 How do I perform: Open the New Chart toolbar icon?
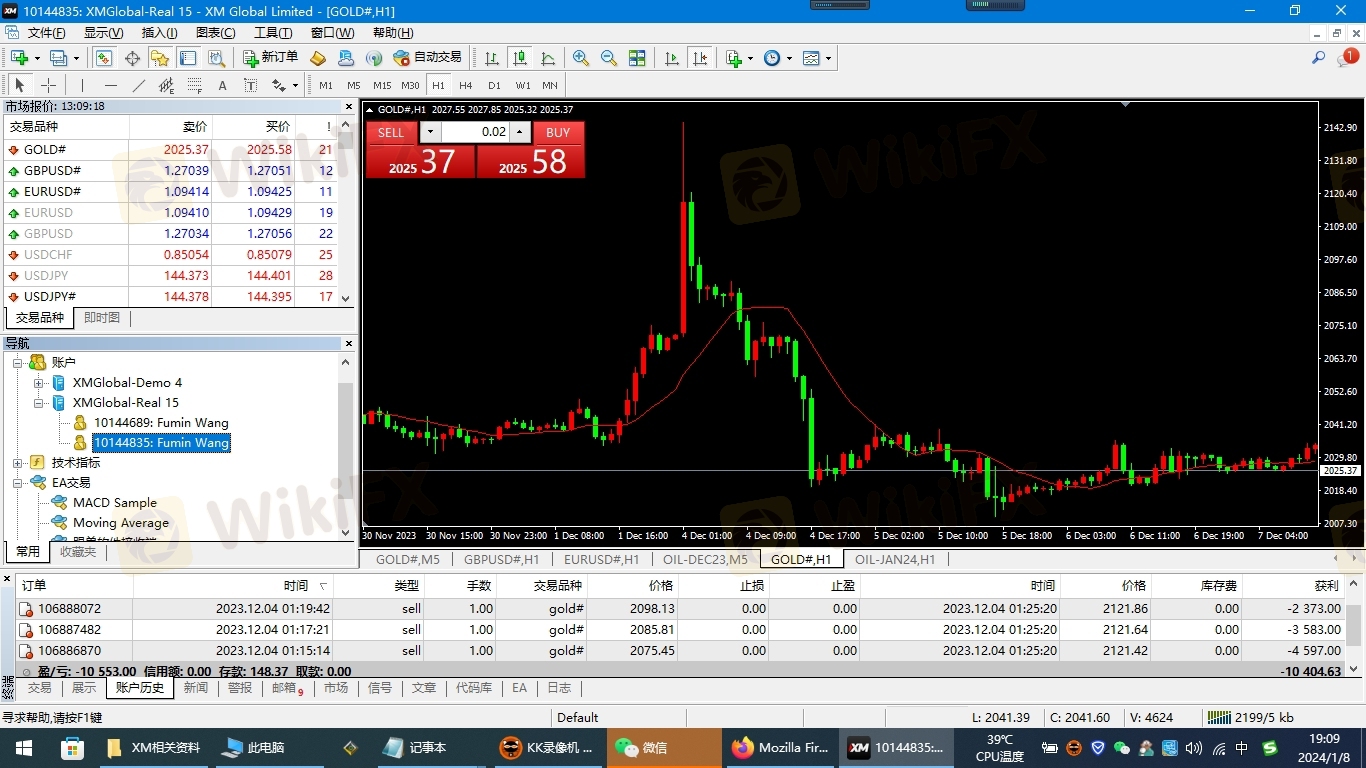(19, 58)
